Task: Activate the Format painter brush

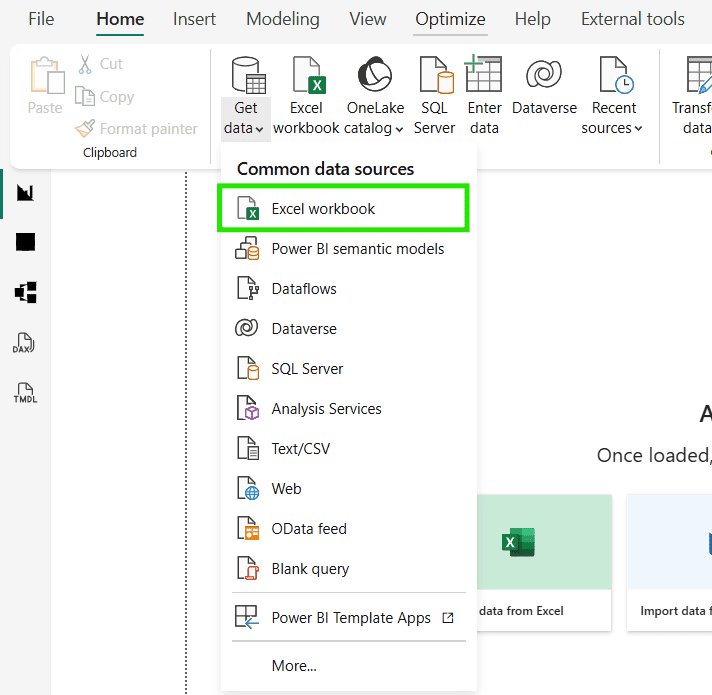Action: point(137,129)
